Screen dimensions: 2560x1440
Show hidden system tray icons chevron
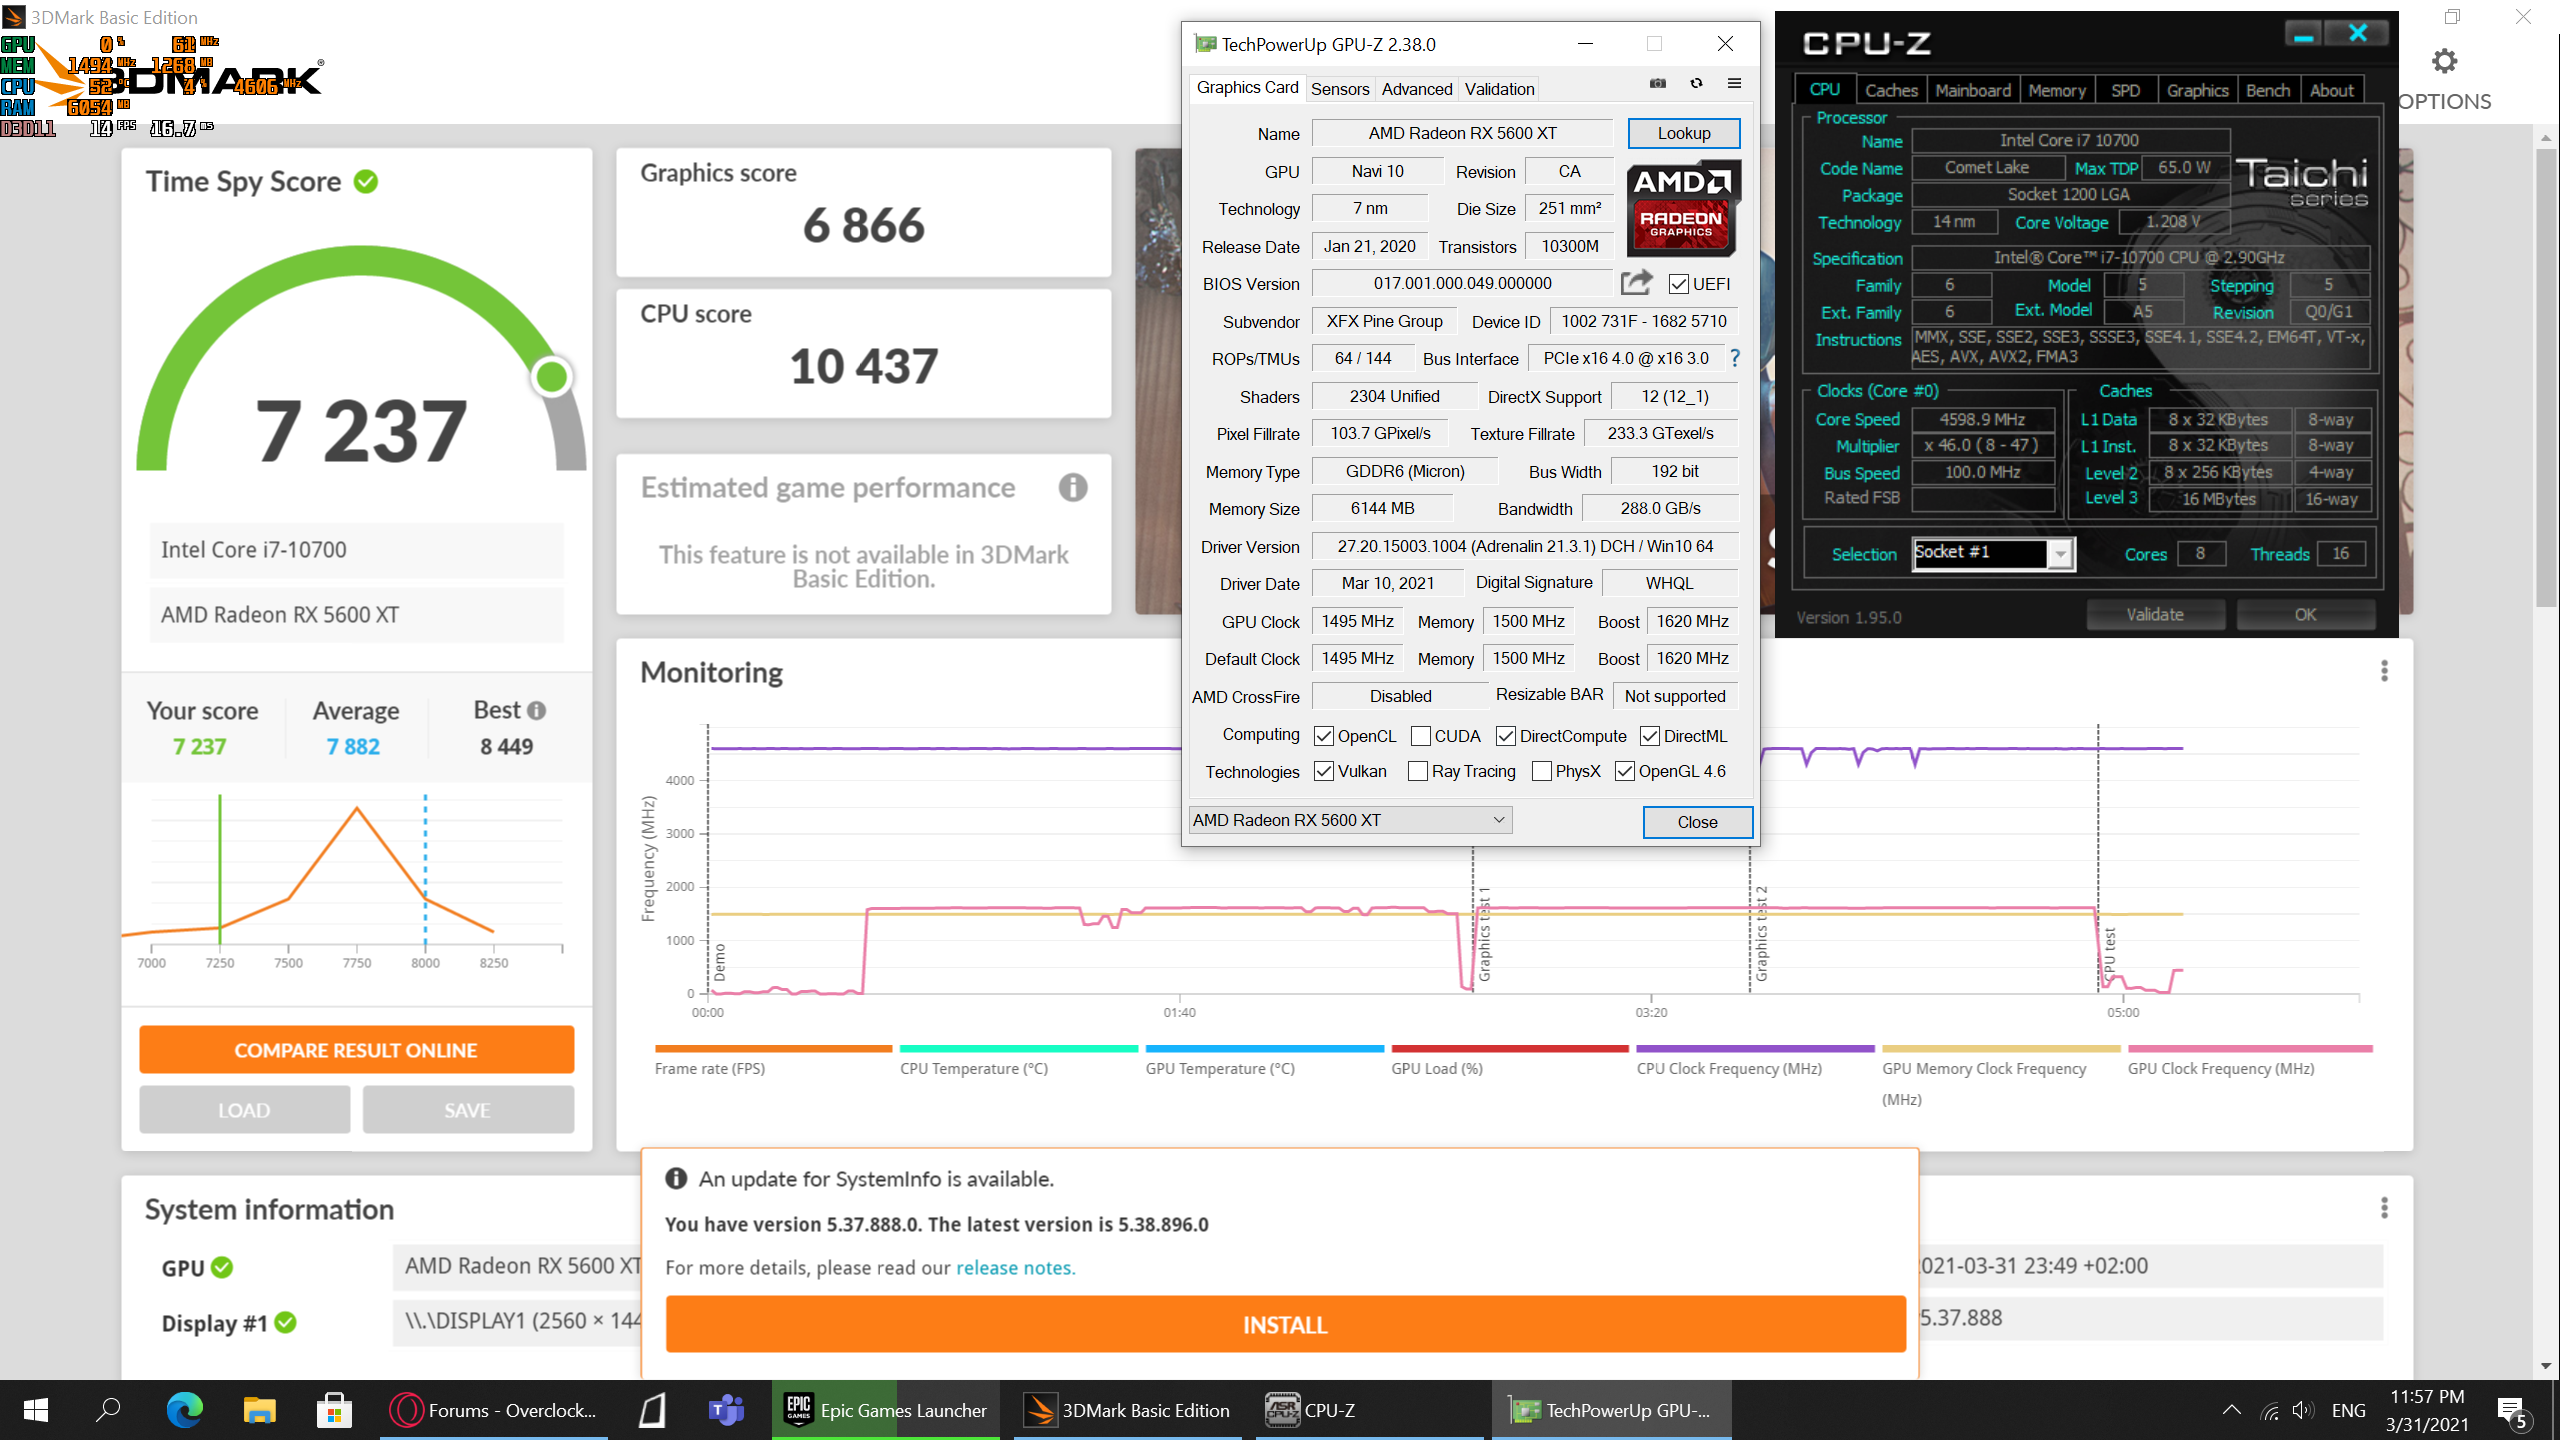[2231, 1410]
